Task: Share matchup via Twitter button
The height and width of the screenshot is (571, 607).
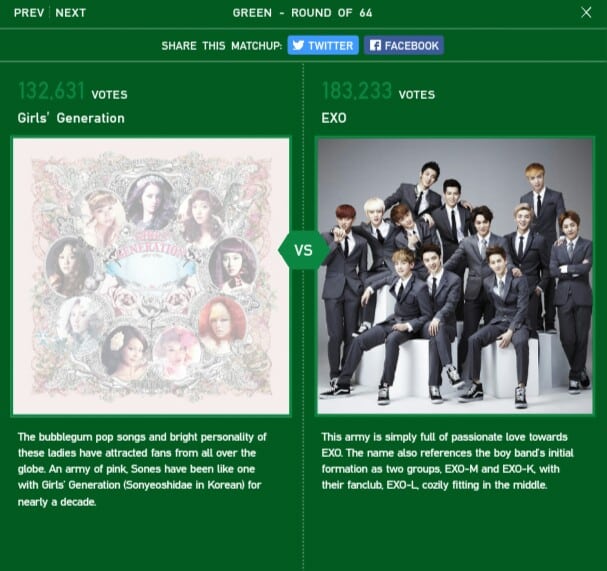Action: (x=323, y=45)
